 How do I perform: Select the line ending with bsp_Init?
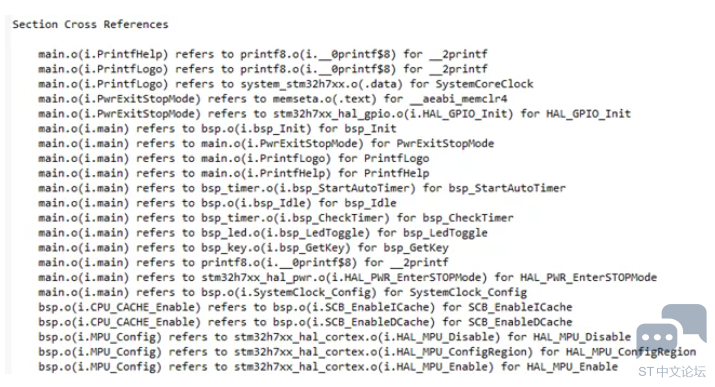click(217, 129)
